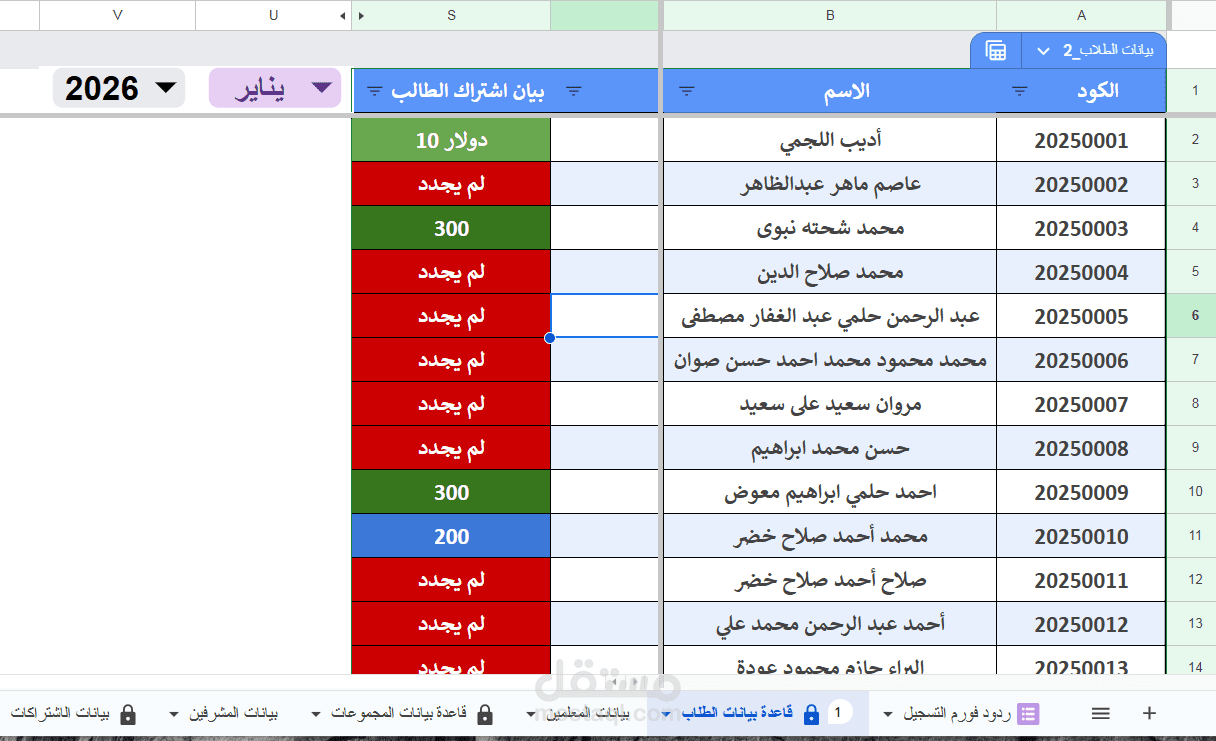This screenshot has height=741, width=1216.
Task: Open قاعدة بيانات الطلاب tab menu arrow
Action: click(667, 715)
